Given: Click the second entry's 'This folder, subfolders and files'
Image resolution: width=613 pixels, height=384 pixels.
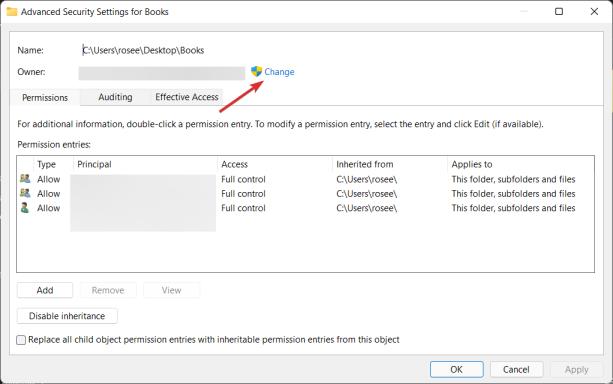Looking at the screenshot, I should 513,194.
